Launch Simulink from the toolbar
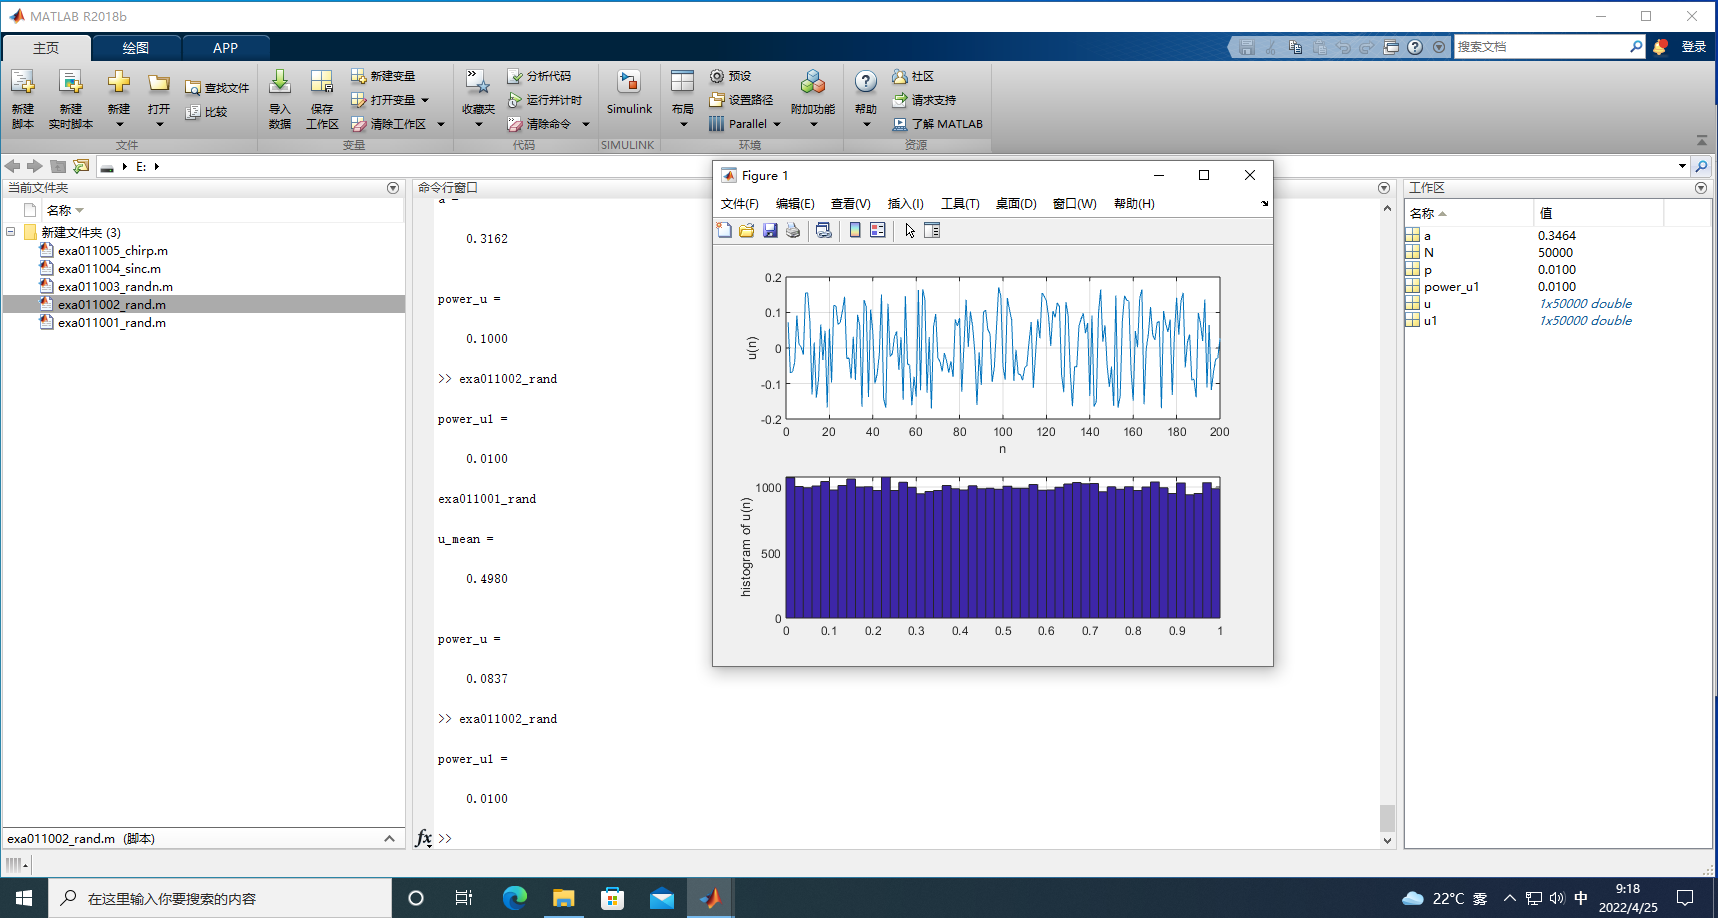This screenshot has height=918, width=1718. click(629, 92)
